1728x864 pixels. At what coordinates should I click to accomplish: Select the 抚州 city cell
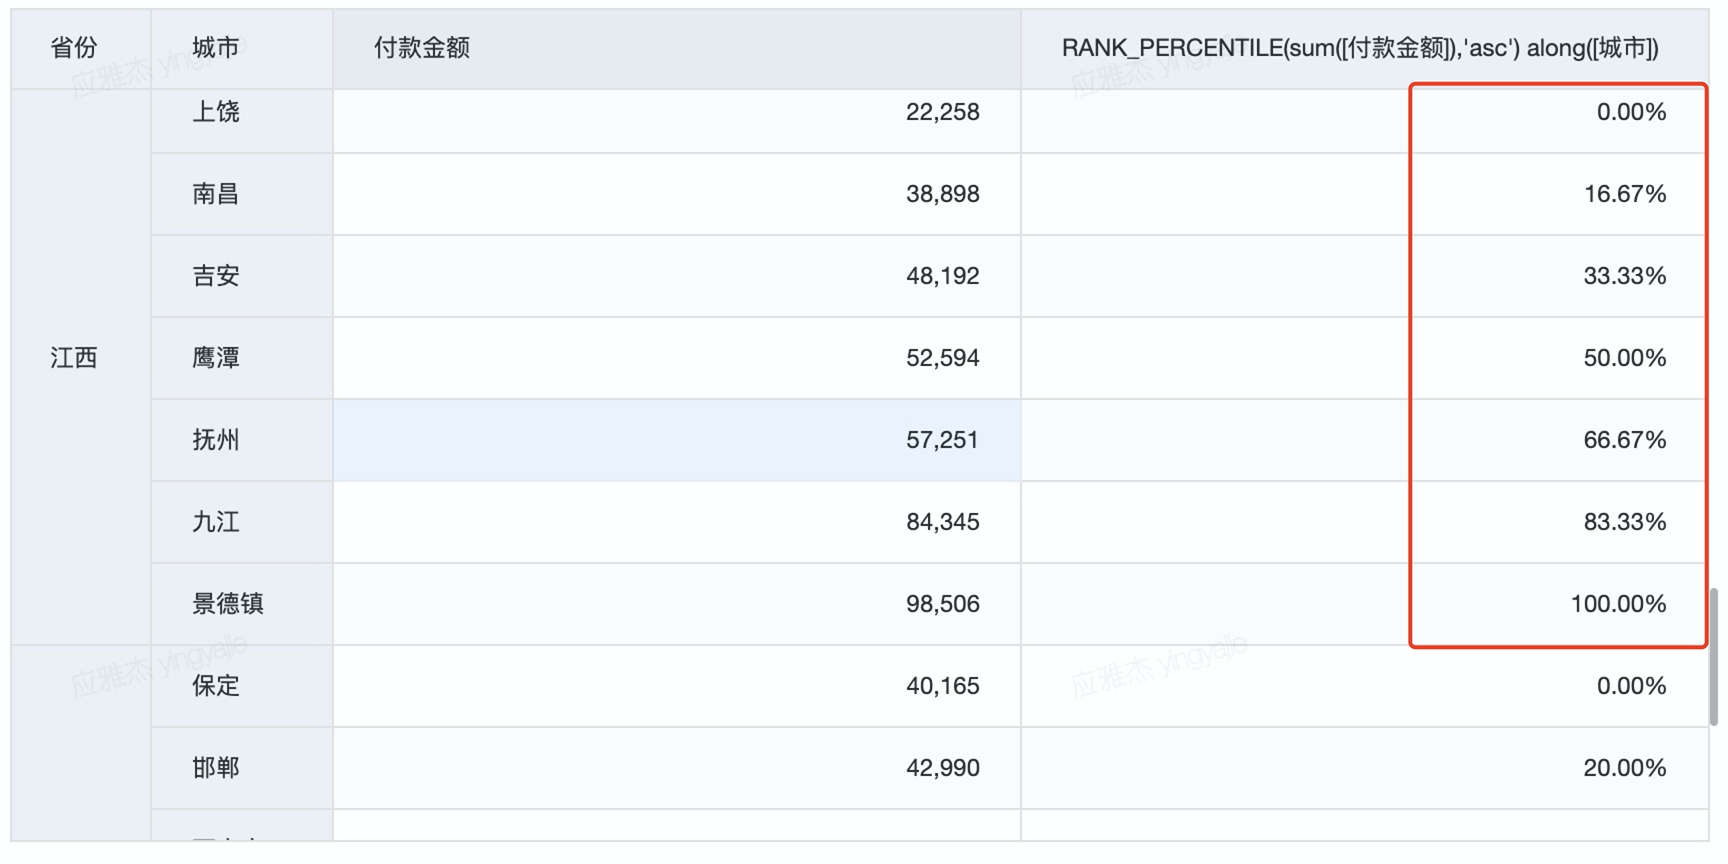(242, 440)
